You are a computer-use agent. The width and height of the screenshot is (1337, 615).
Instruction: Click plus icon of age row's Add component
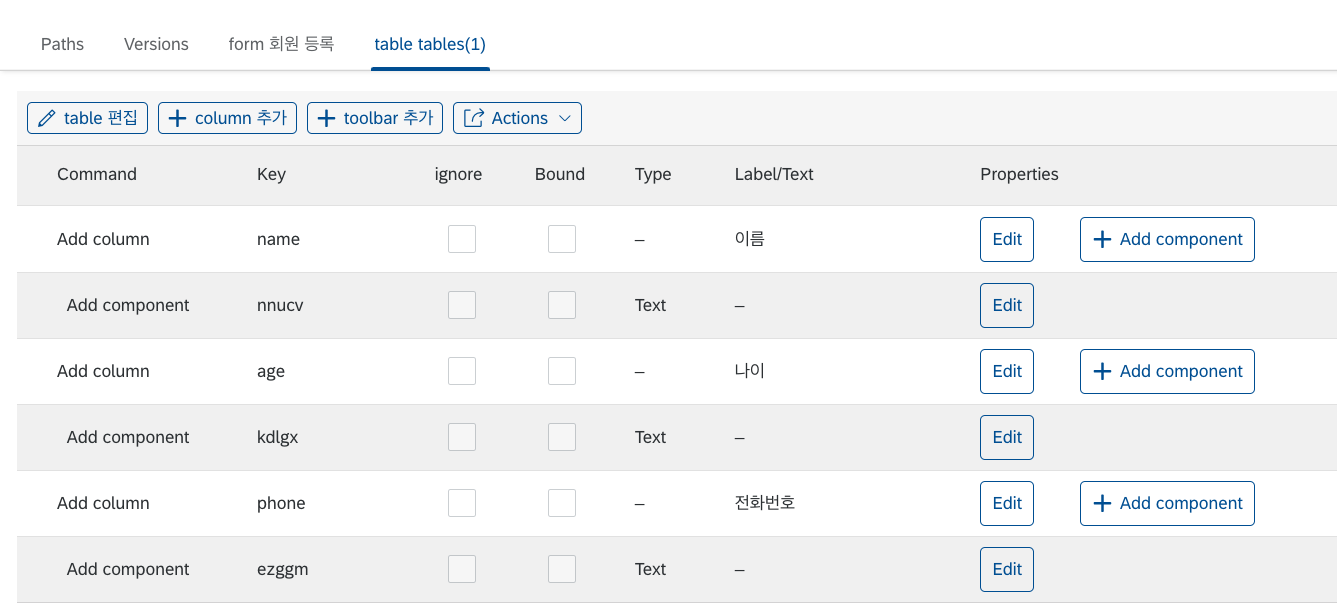[1102, 371]
